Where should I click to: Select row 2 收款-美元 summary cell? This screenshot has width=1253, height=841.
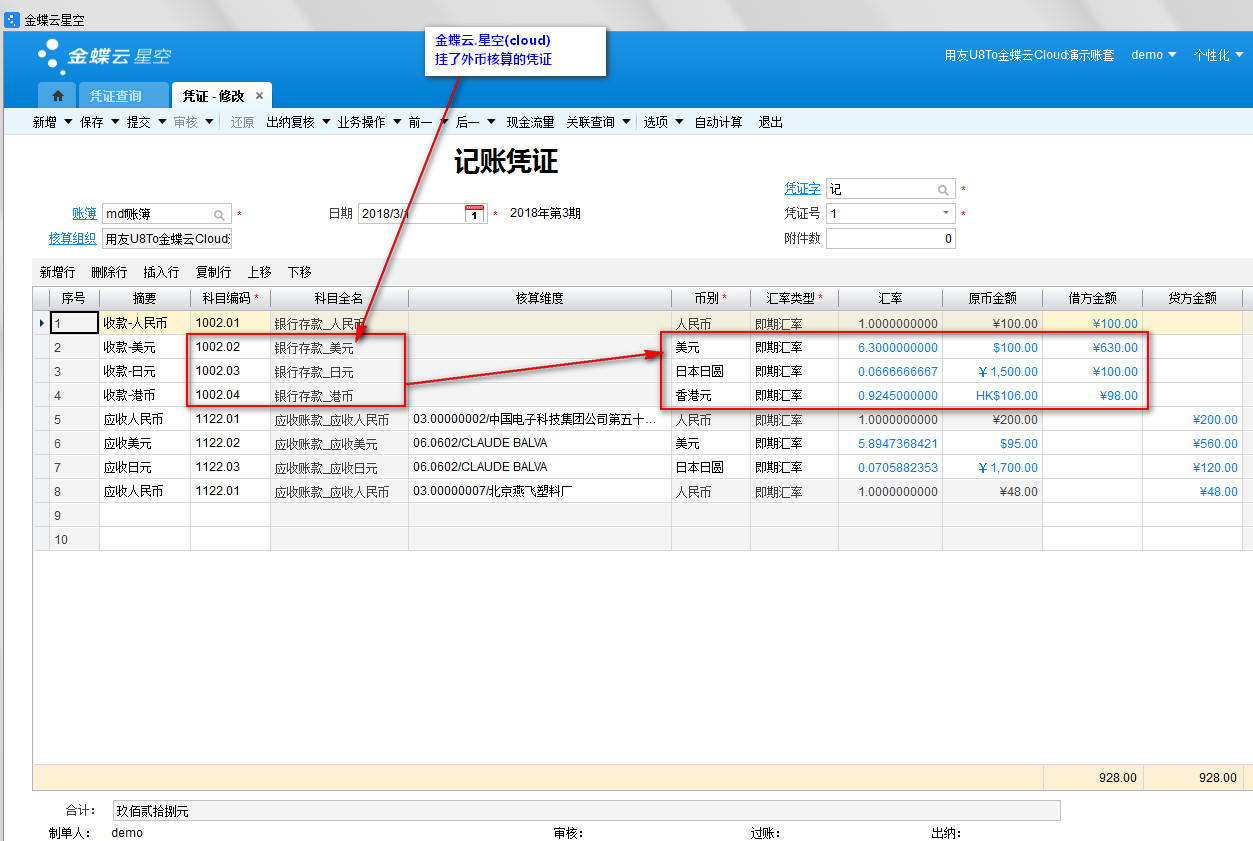(144, 348)
